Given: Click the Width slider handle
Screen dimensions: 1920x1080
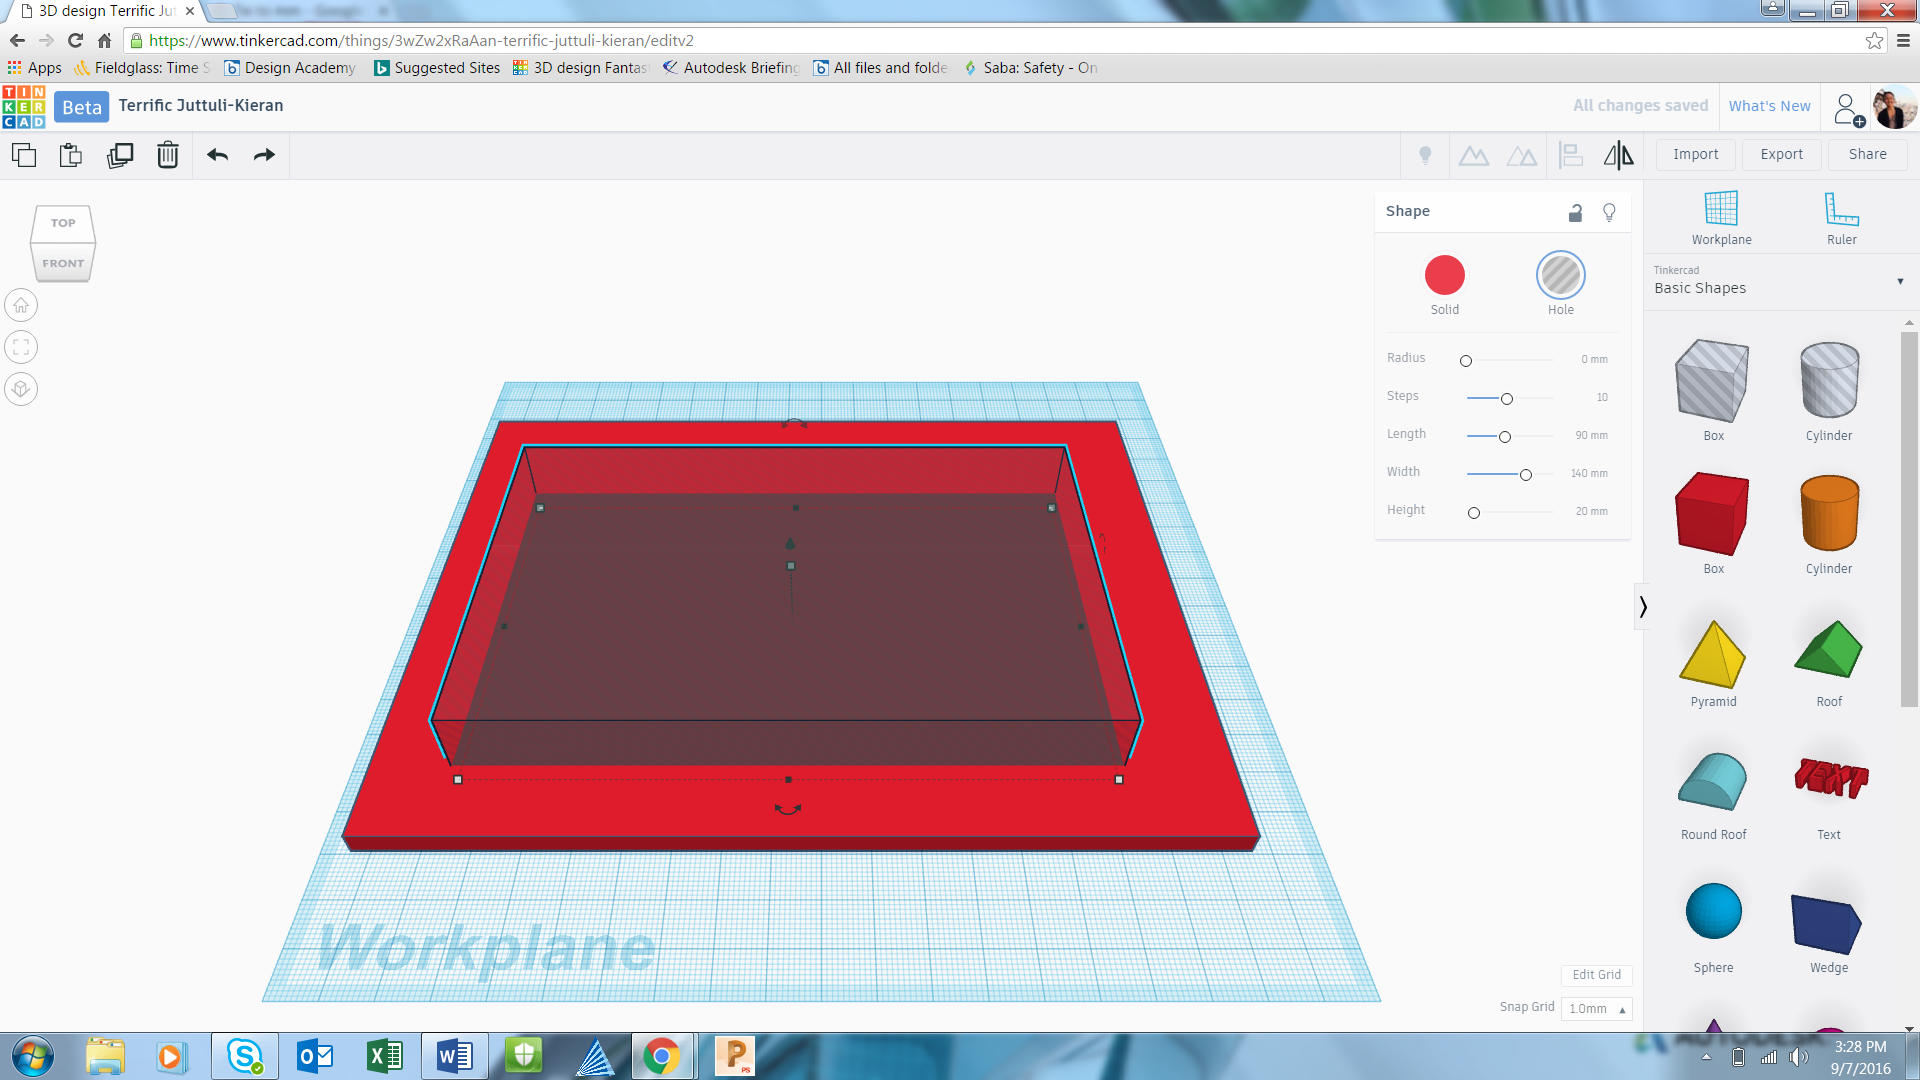Looking at the screenshot, I should coord(1525,475).
